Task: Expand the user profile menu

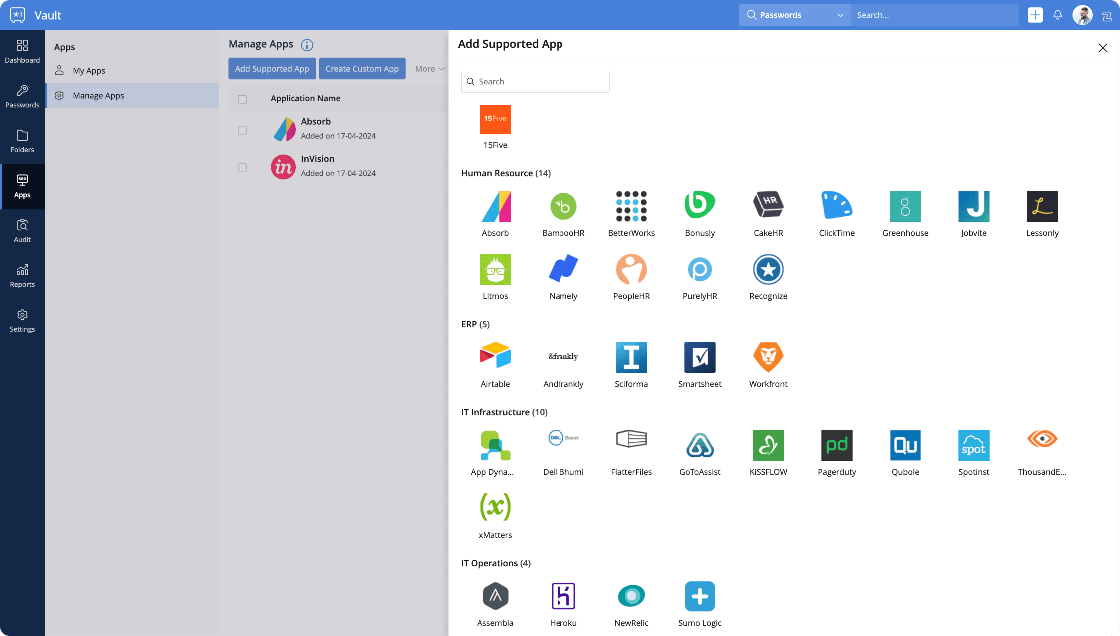Action: 1082,14
